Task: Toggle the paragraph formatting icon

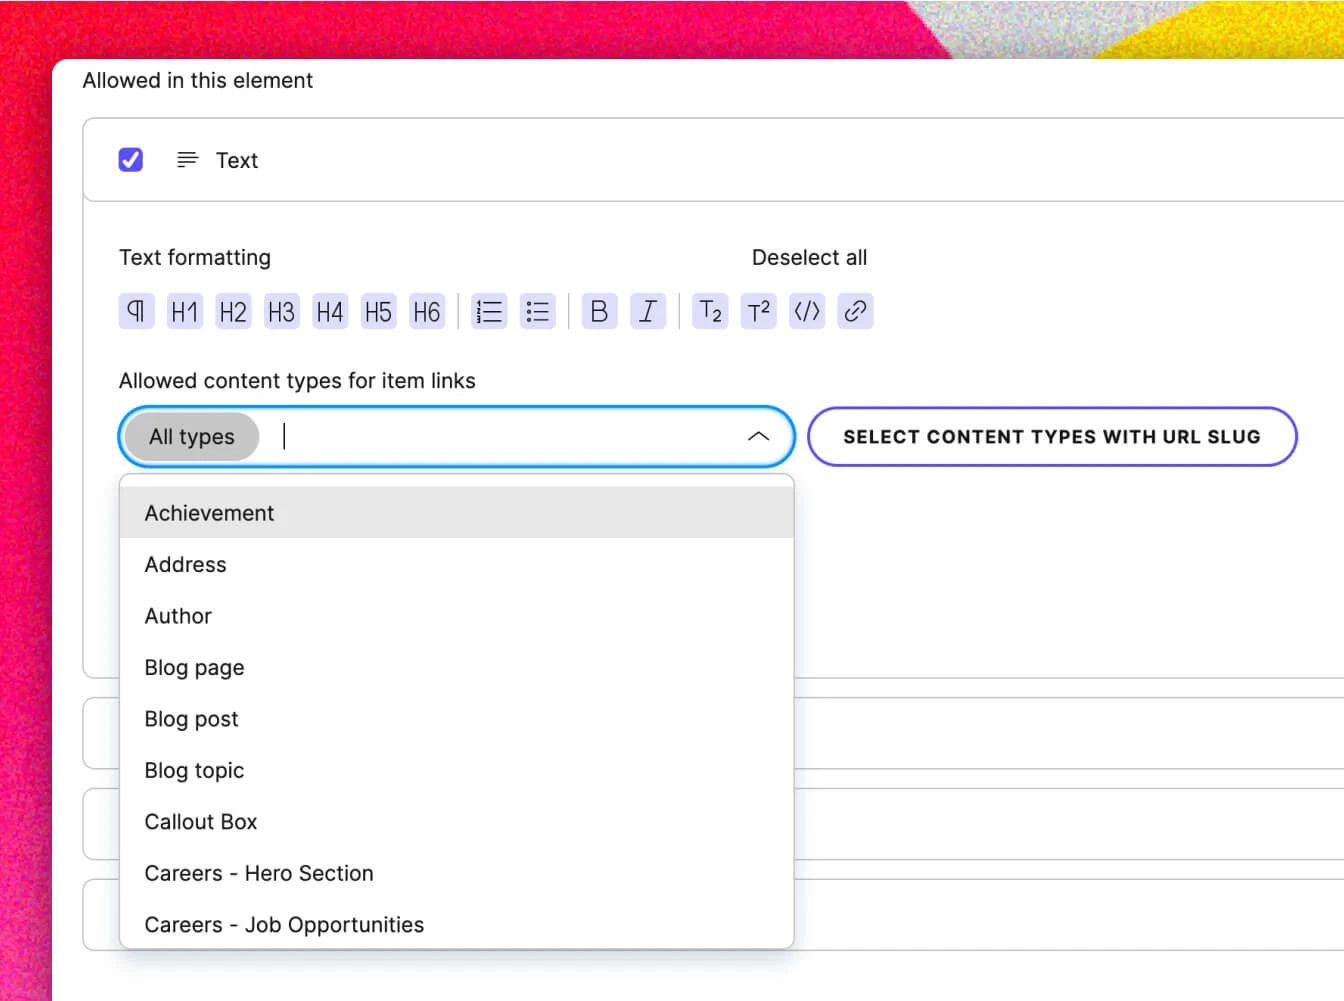Action: 136,311
